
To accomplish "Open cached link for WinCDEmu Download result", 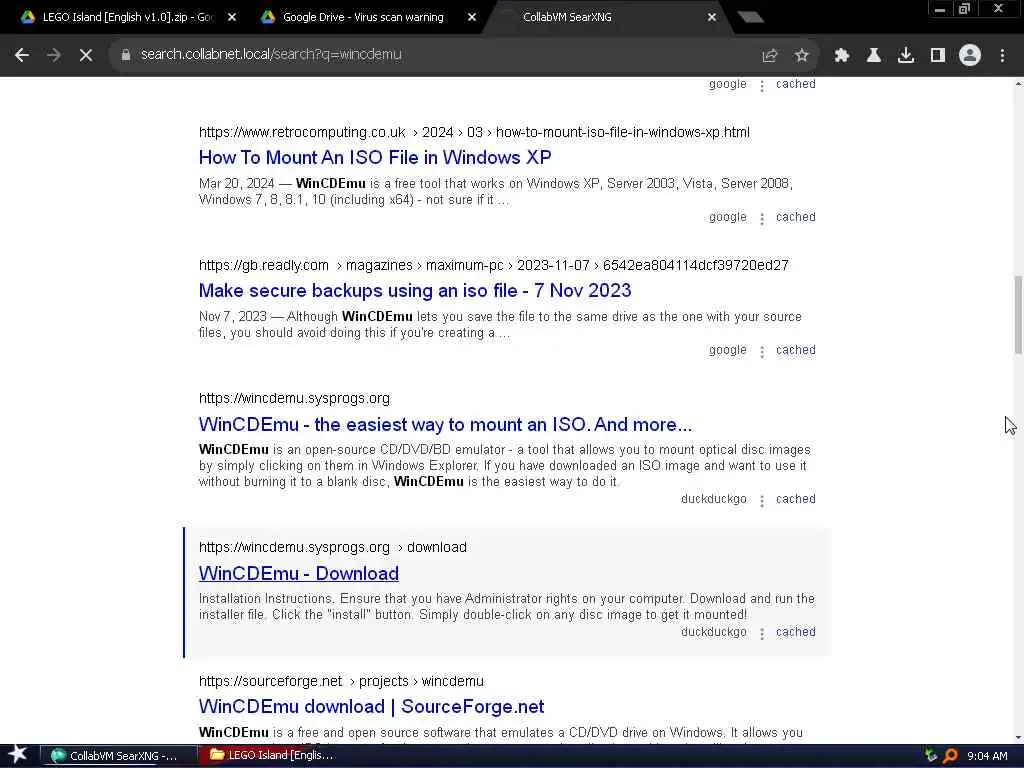I will [795, 632].
